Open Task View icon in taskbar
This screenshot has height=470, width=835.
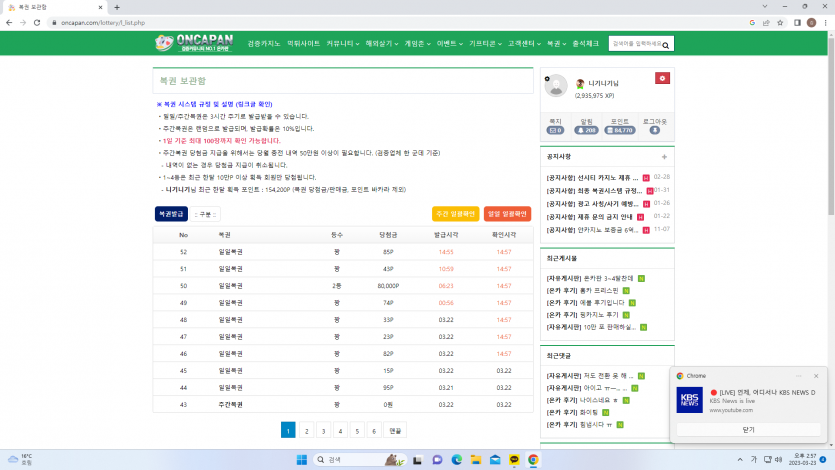(418, 460)
